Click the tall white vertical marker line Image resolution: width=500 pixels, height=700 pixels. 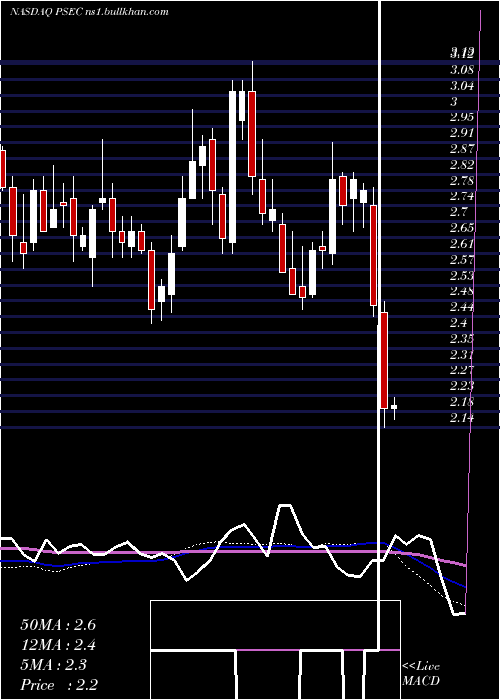pyautogui.click(x=379, y=325)
